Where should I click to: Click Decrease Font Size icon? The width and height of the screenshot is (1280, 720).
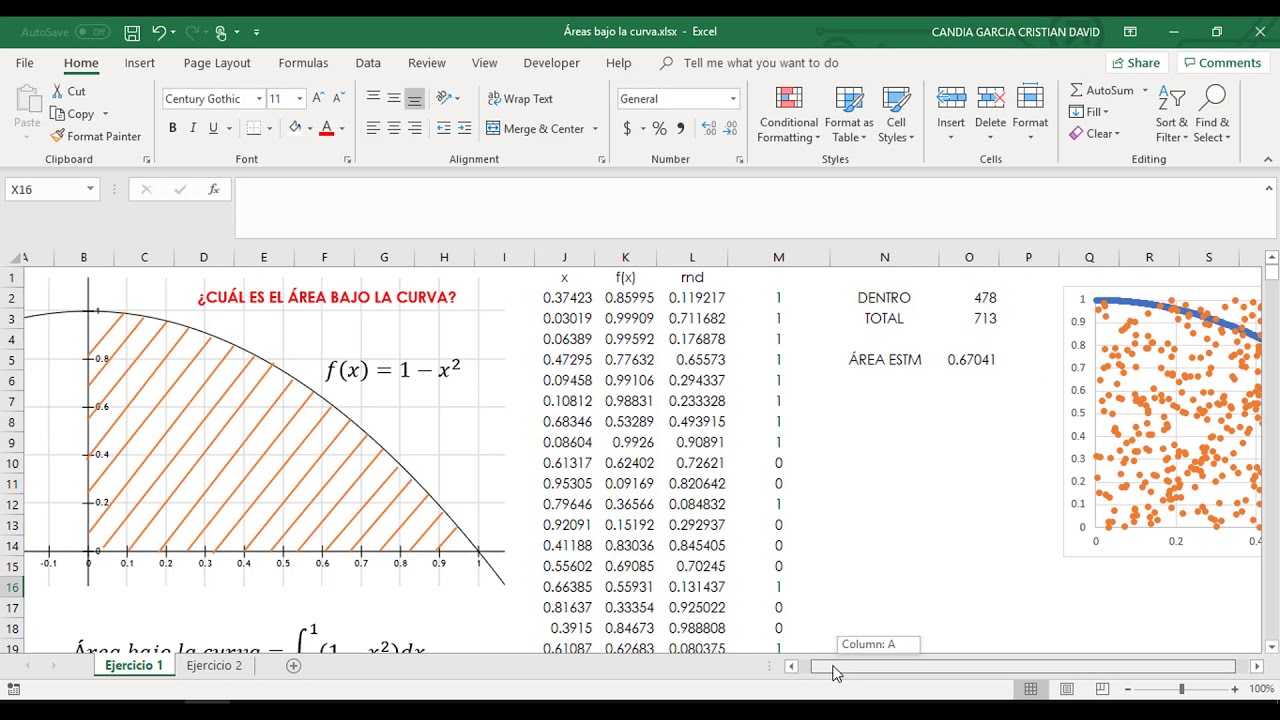pos(340,98)
